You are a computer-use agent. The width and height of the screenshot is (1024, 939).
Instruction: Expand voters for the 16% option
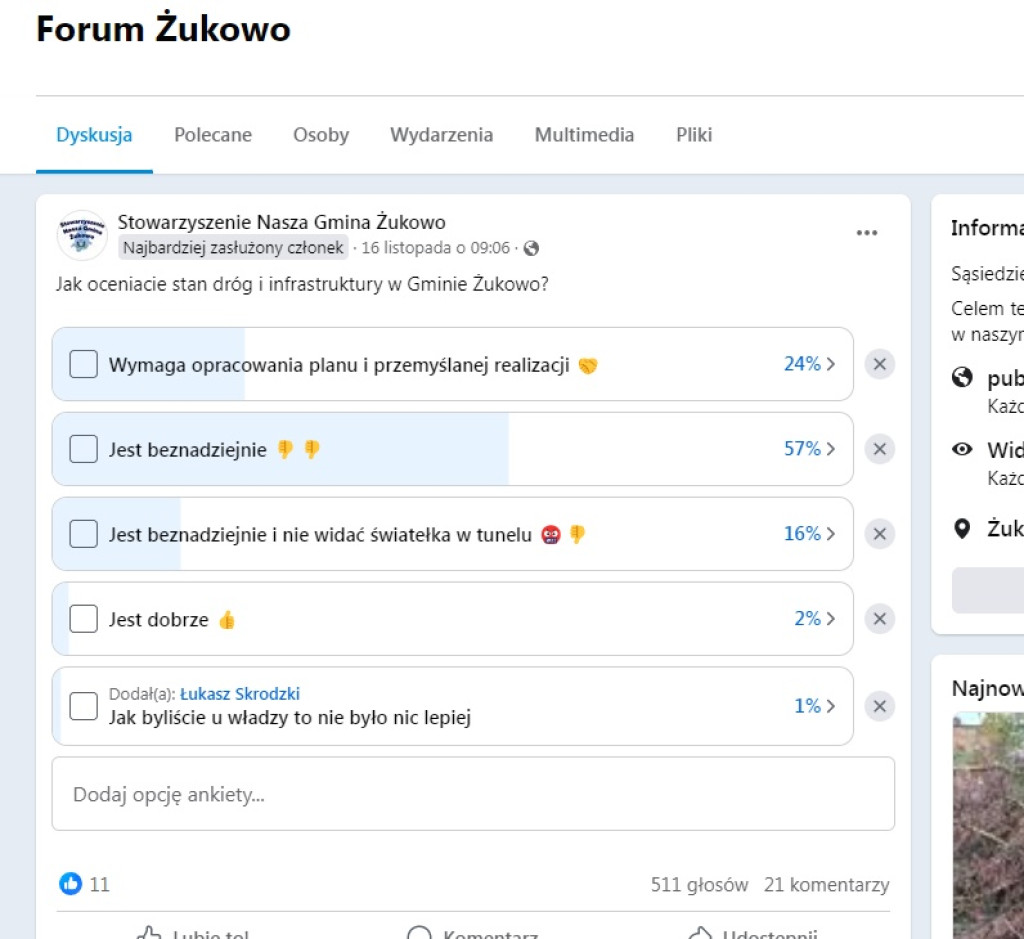click(810, 533)
